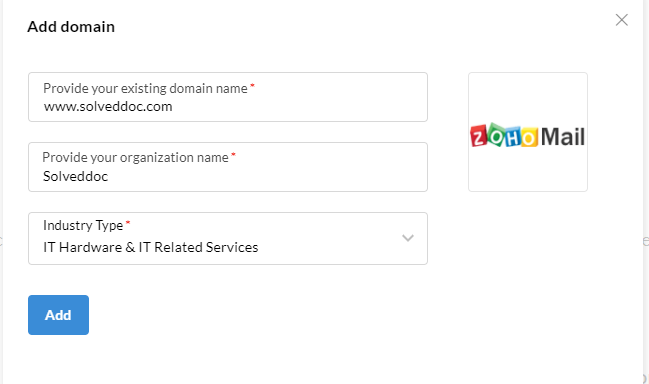Click the Provide your organization name label

point(135,157)
